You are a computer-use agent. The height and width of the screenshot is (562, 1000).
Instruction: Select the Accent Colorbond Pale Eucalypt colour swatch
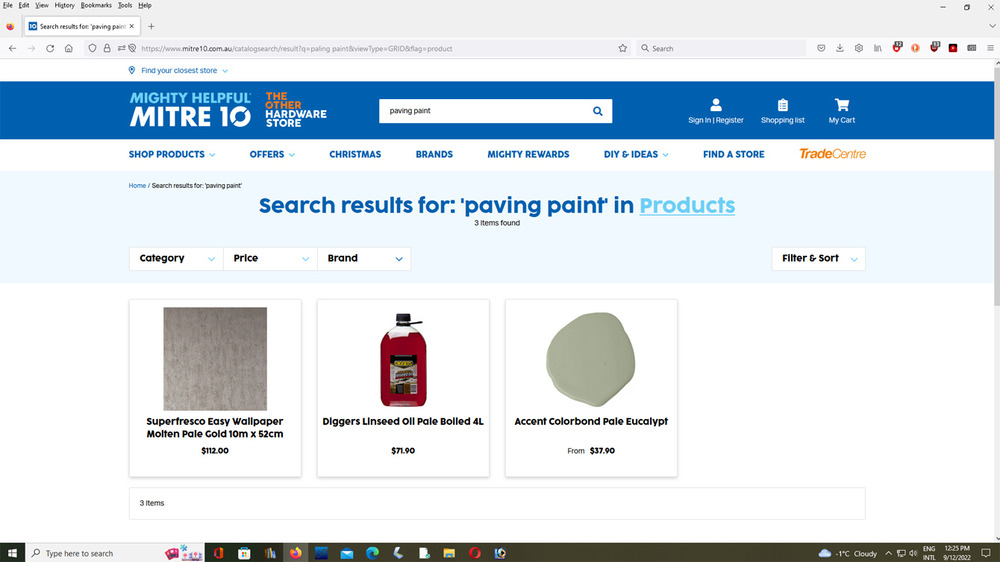click(x=591, y=358)
